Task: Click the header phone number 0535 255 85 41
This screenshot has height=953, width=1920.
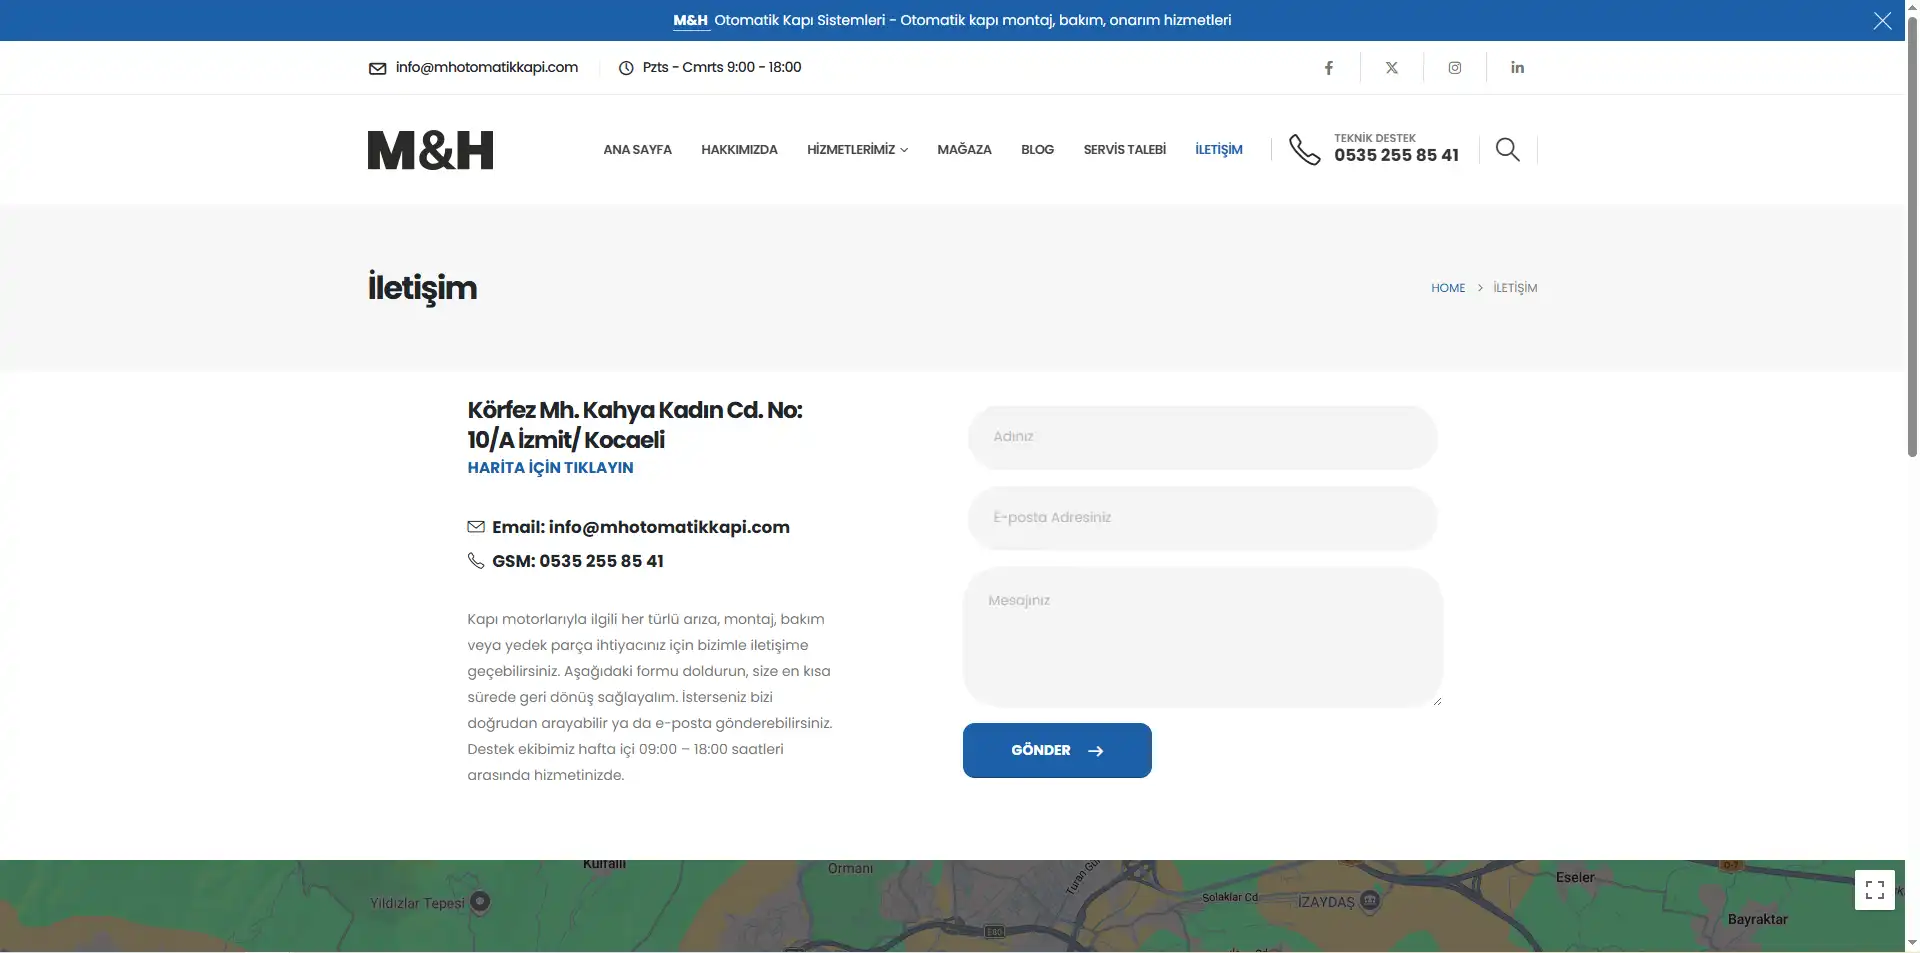Action: (x=1396, y=155)
